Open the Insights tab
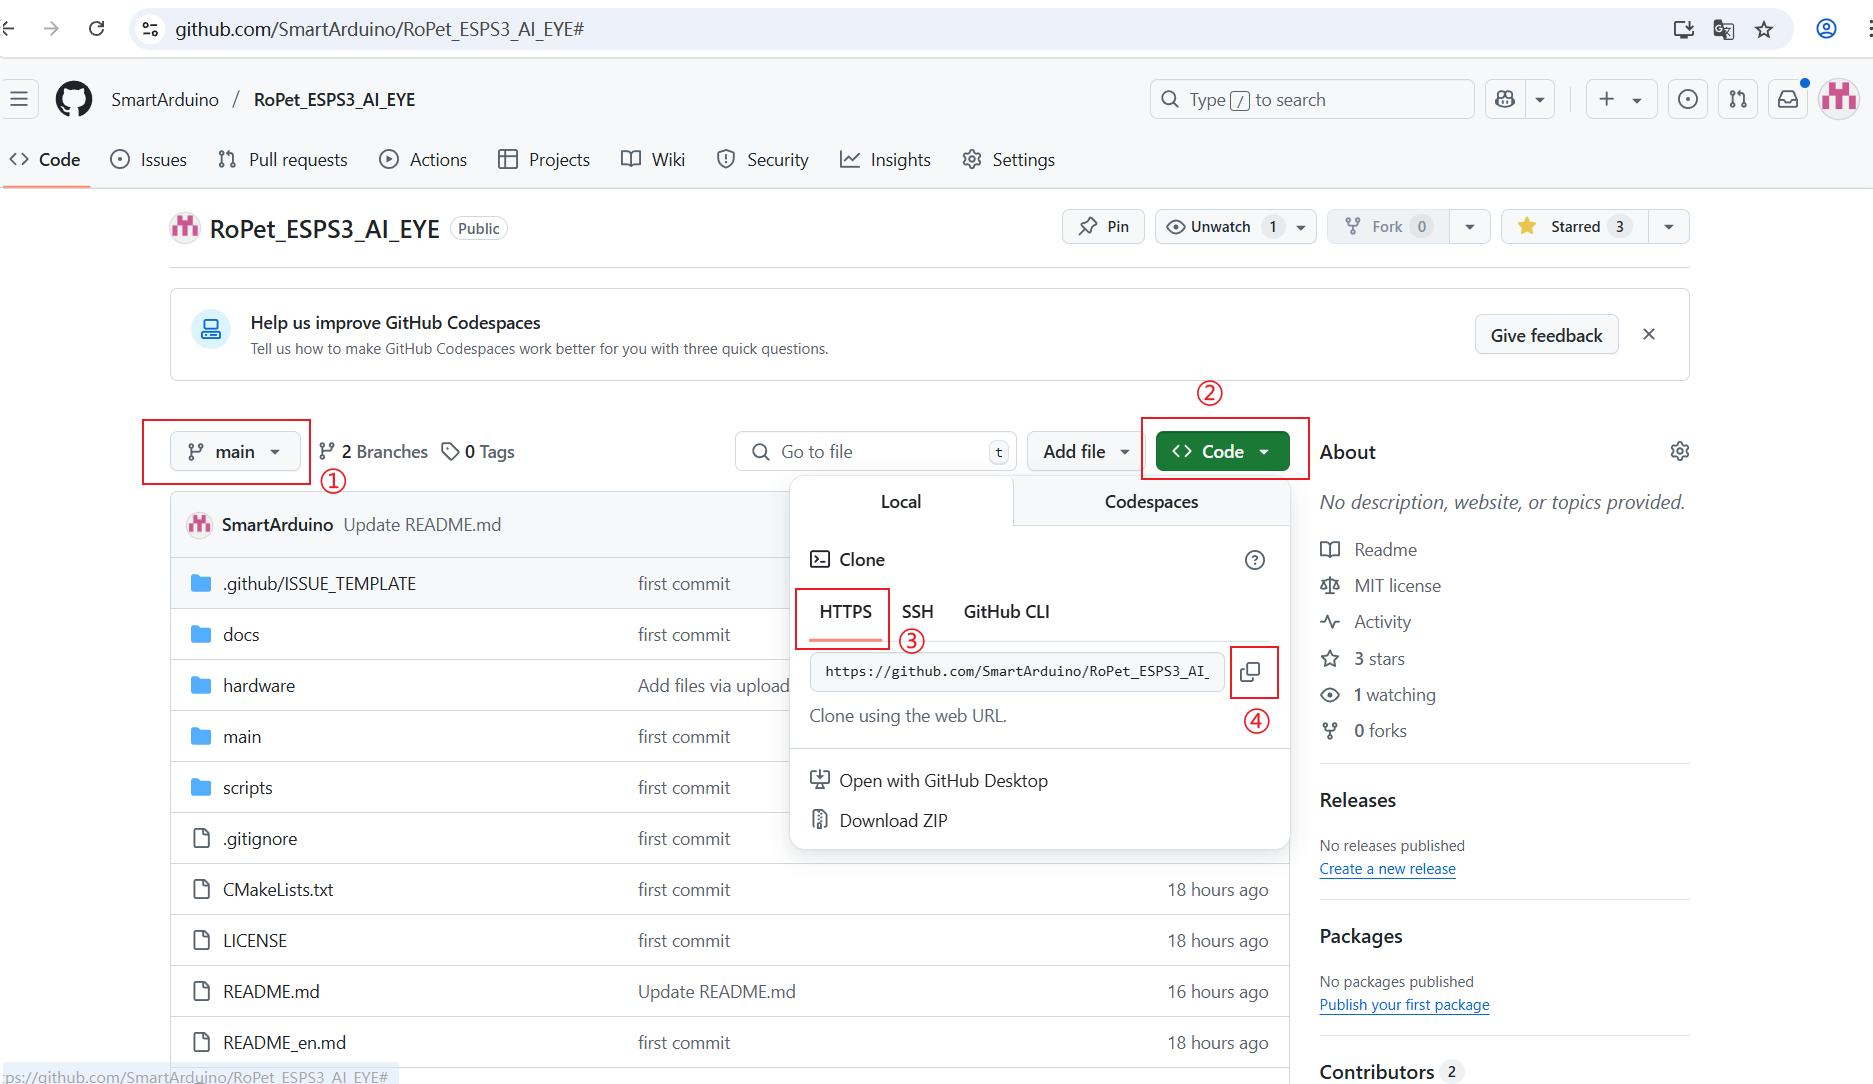The width and height of the screenshot is (1873, 1084). pos(885,160)
